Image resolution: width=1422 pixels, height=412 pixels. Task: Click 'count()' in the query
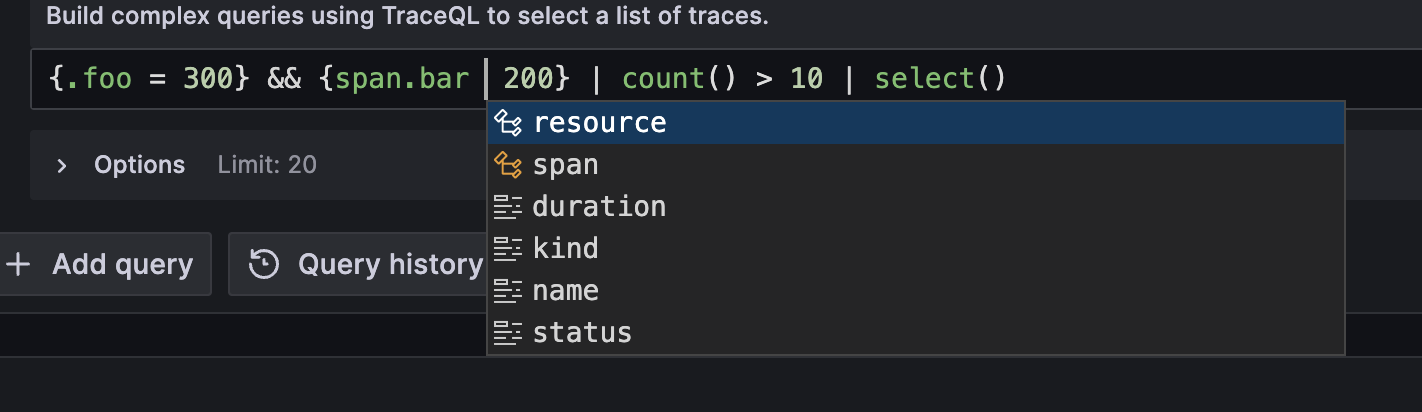tap(679, 78)
